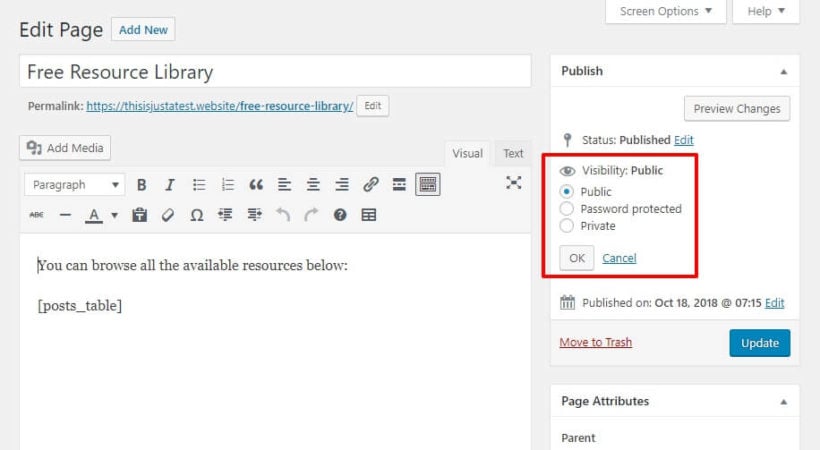Viewport: 820px width, 450px height.
Task: Open the Paragraph format dropdown
Action: [75, 185]
